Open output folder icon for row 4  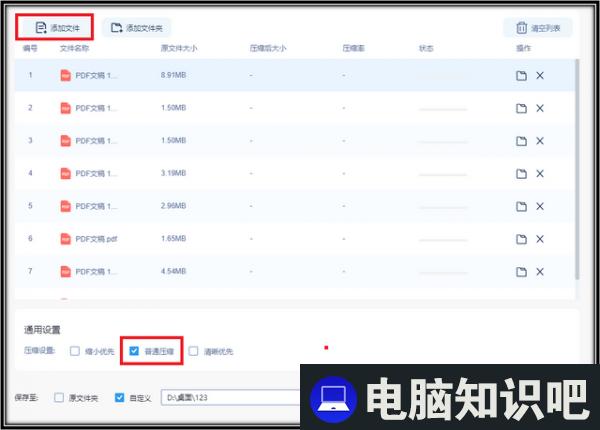(x=521, y=174)
